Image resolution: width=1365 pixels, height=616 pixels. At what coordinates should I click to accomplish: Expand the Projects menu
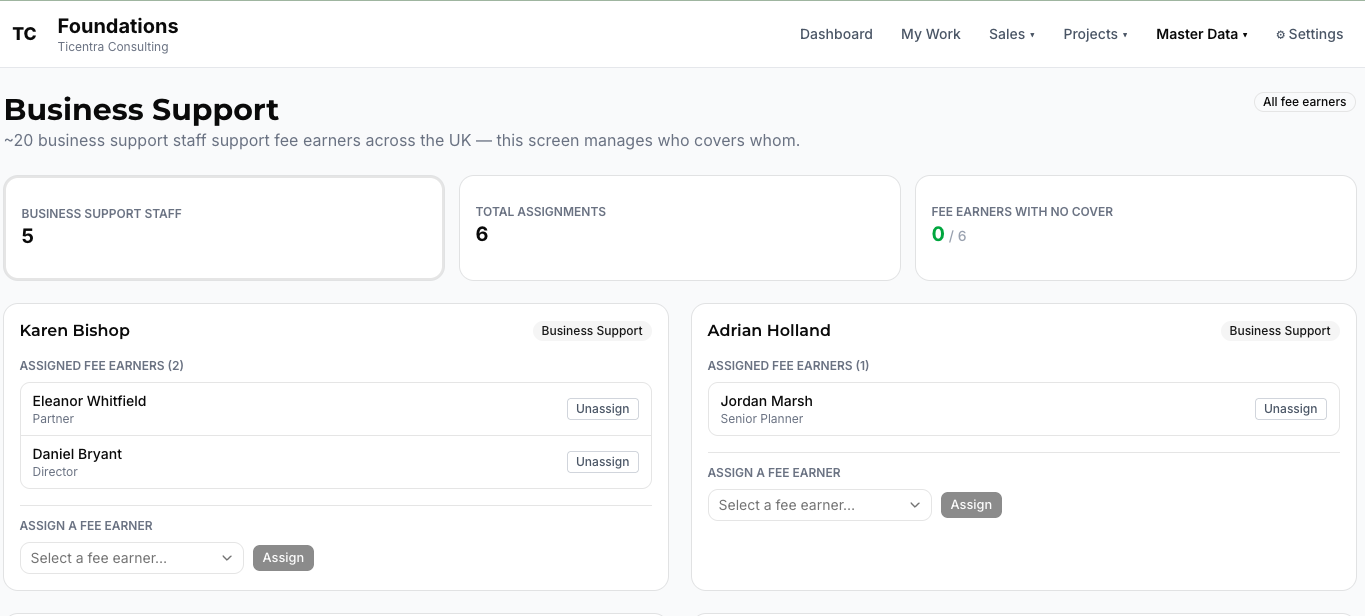pyautogui.click(x=1095, y=34)
